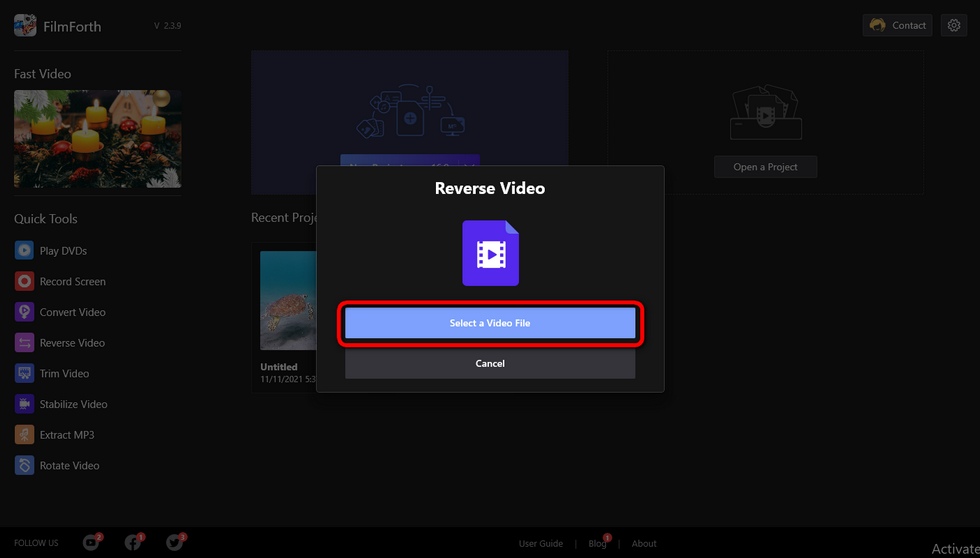Click the Stabilize Video label

74,404
